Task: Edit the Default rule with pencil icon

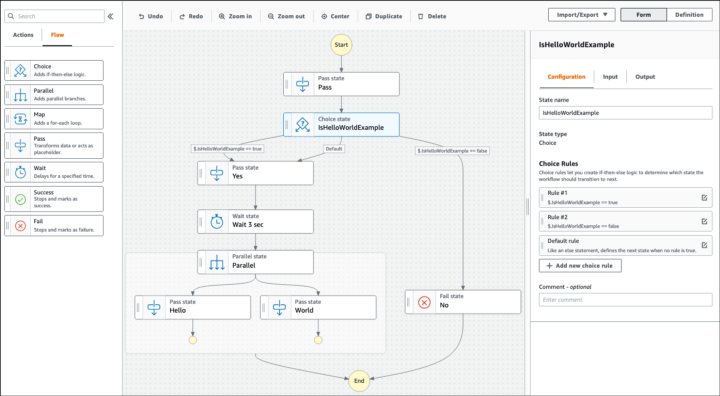Action: coord(704,245)
